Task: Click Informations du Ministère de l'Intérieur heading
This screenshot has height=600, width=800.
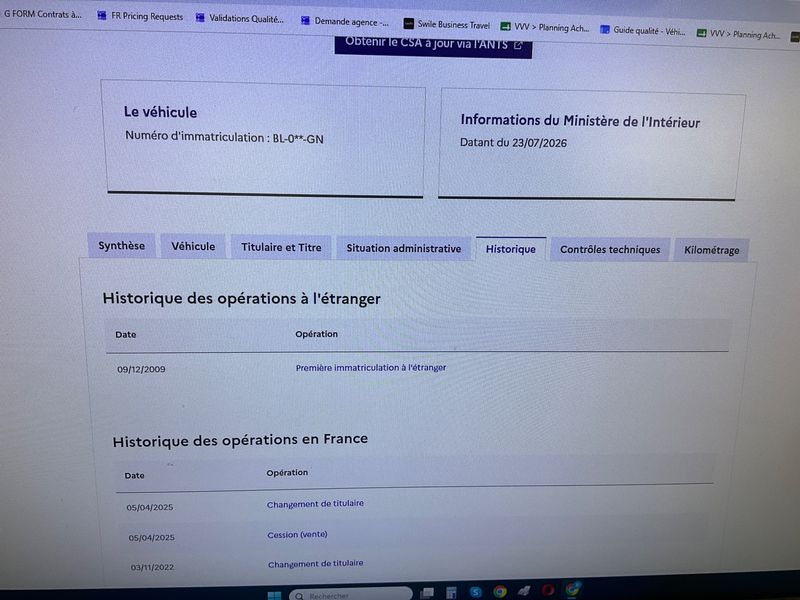Action: point(580,121)
